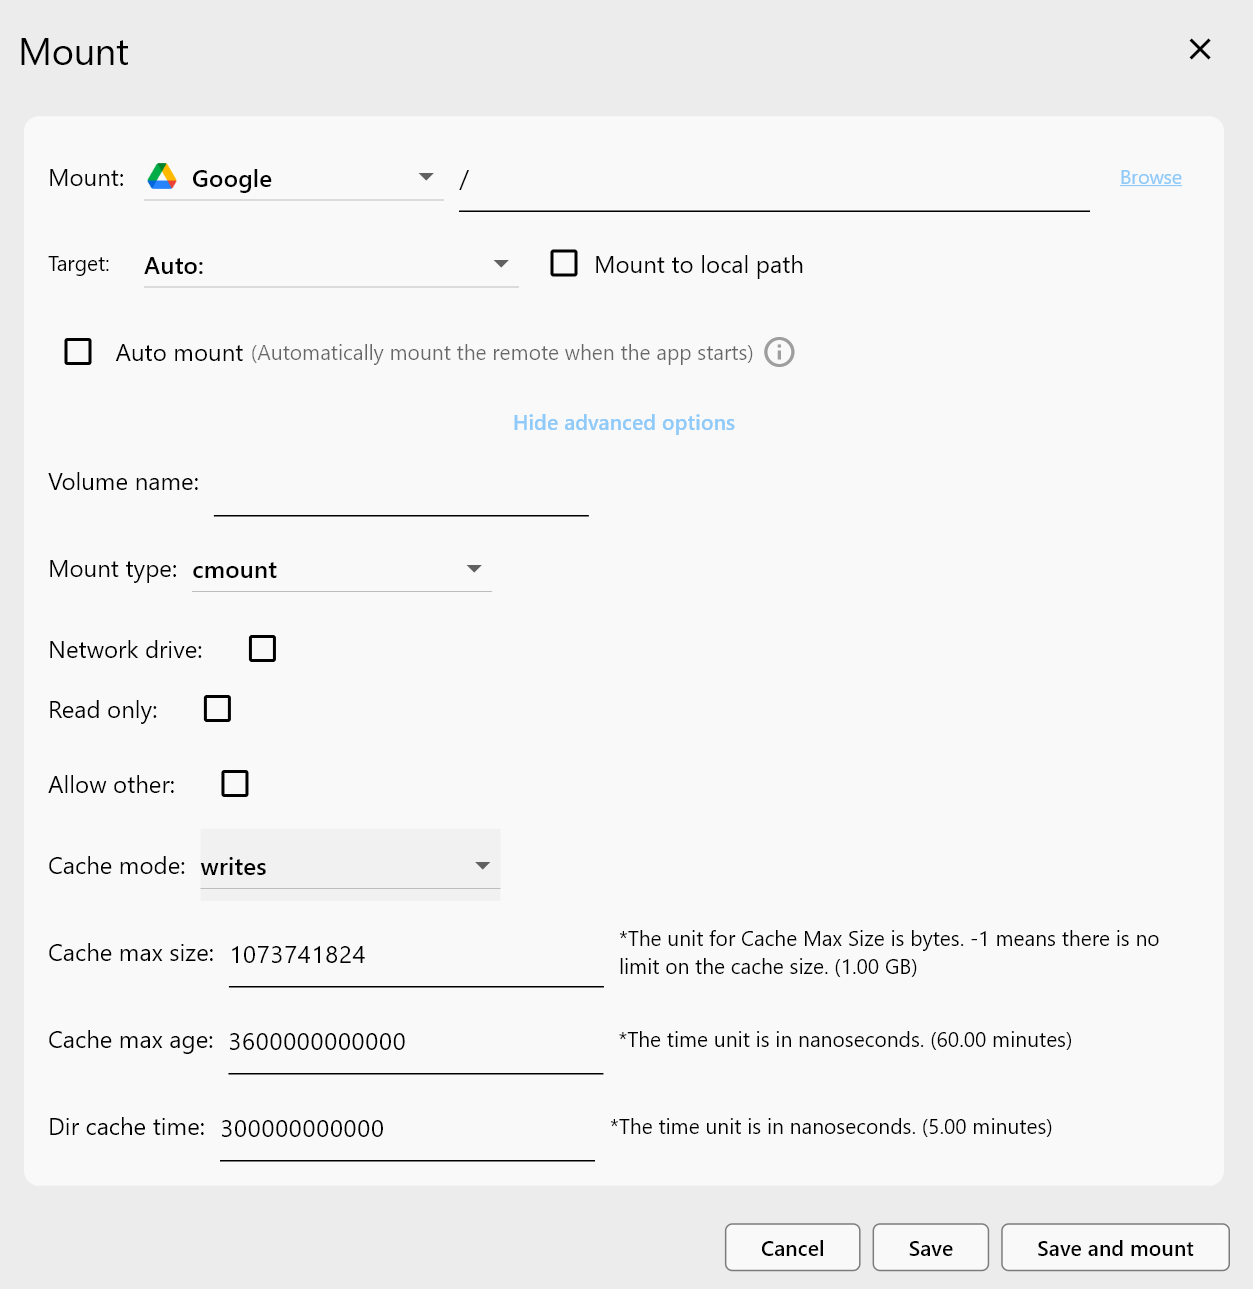Toggle the Allow other option

coord(234,783)
